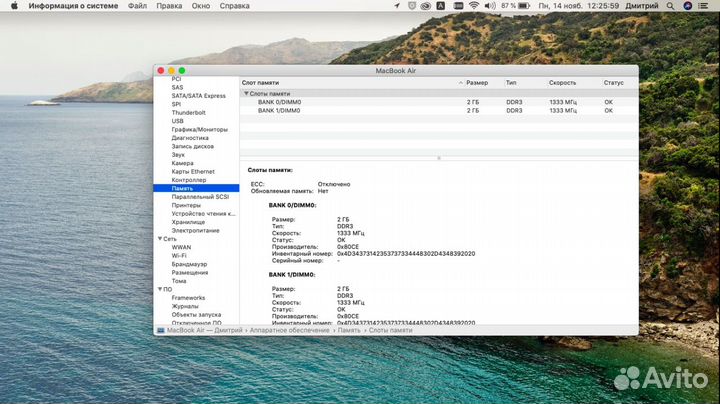Select Принтеры in the sidebar
Viewport: 720px width, 404px height.
186,205
